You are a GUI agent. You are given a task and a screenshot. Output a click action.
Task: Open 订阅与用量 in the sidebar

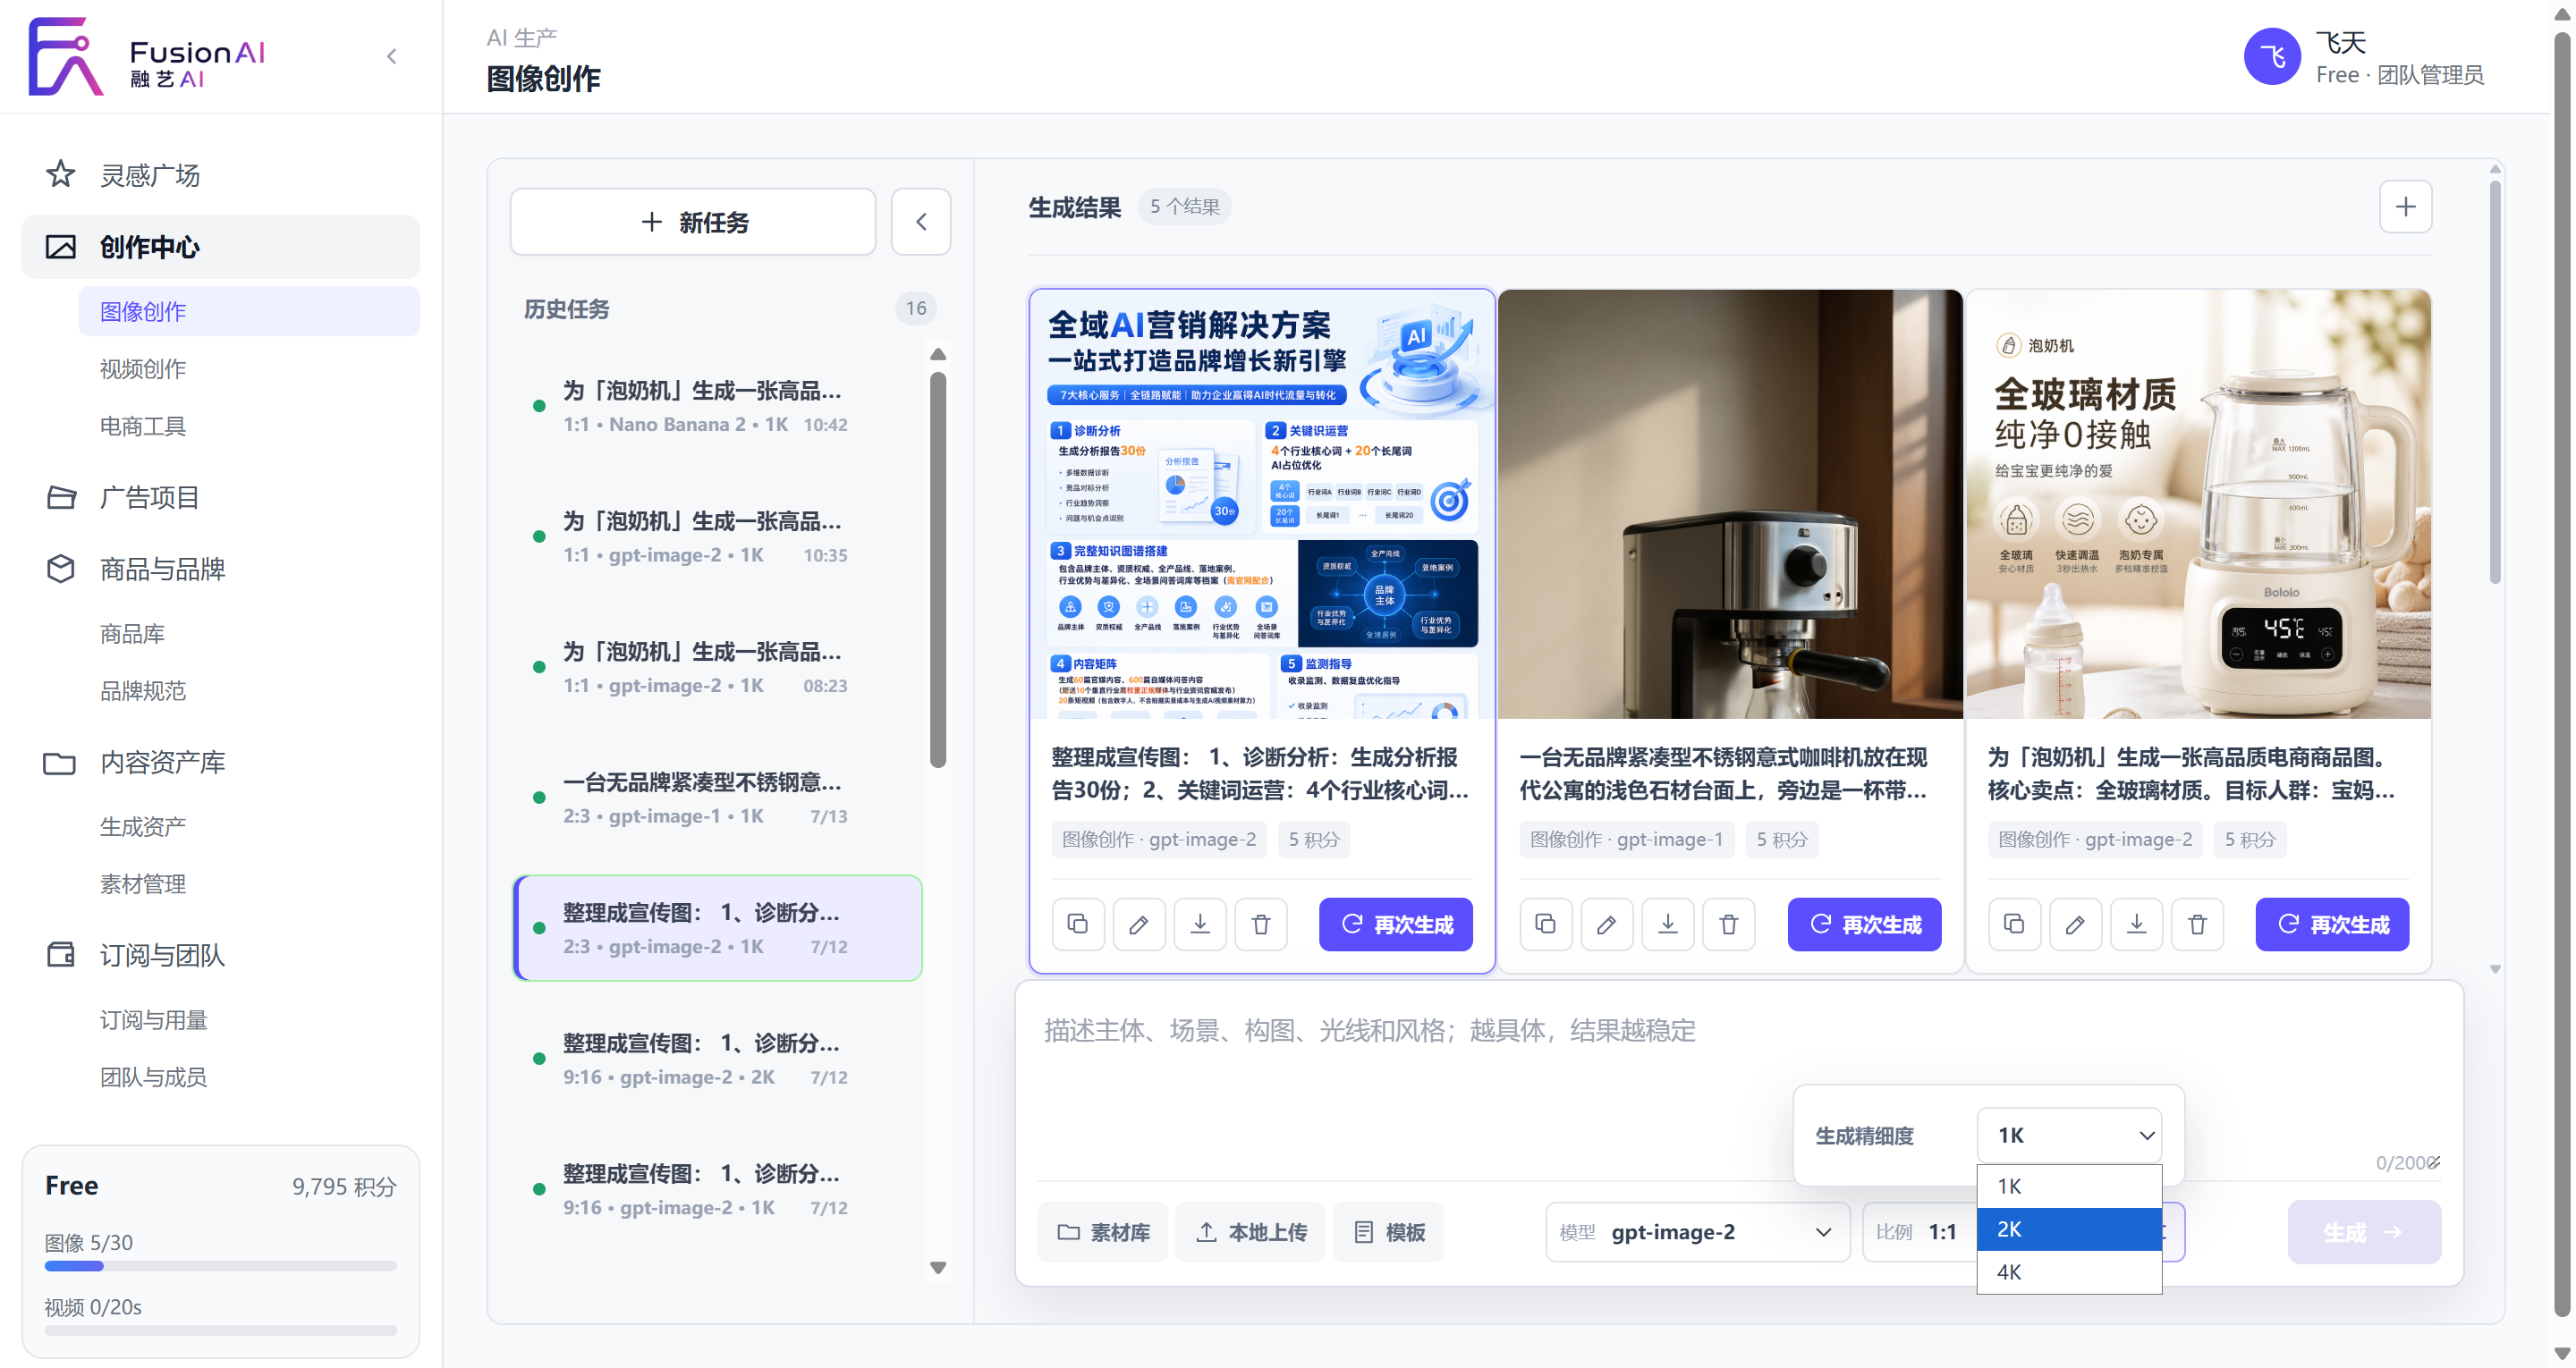coord(249,1019)
